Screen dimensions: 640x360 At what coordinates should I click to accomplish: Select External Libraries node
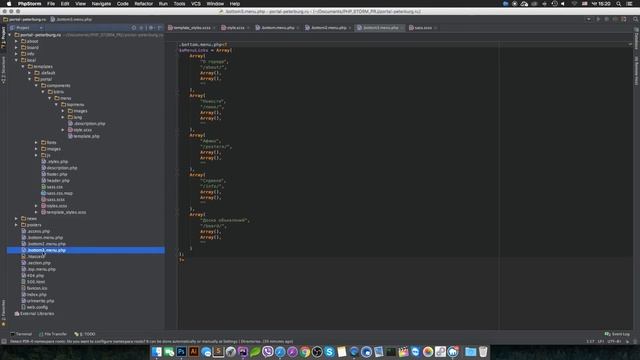coord(37,314)
